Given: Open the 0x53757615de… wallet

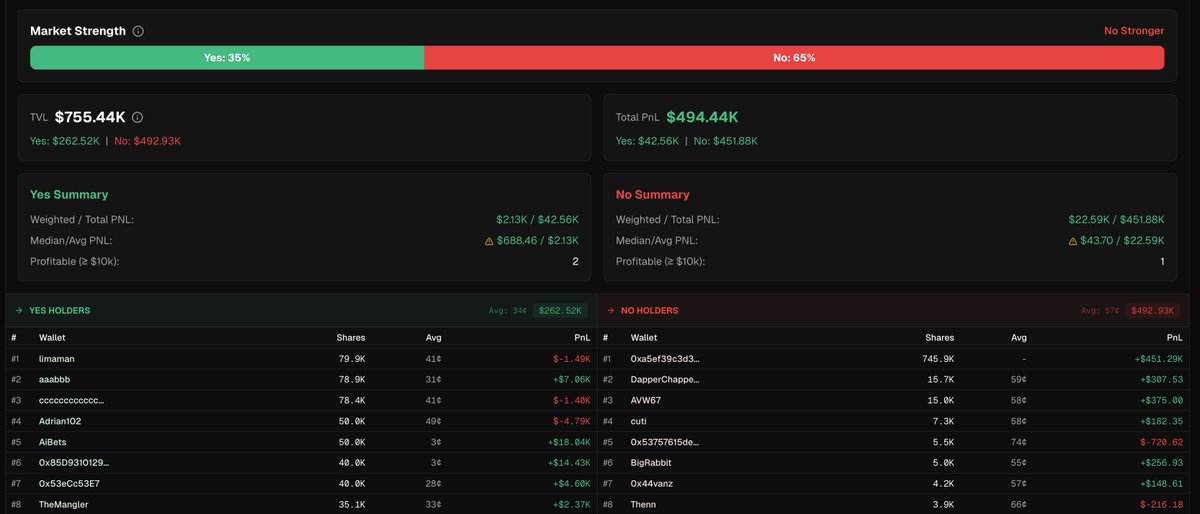Looking at the screenshot, I should pyautogui.click(x=666, y=442).
